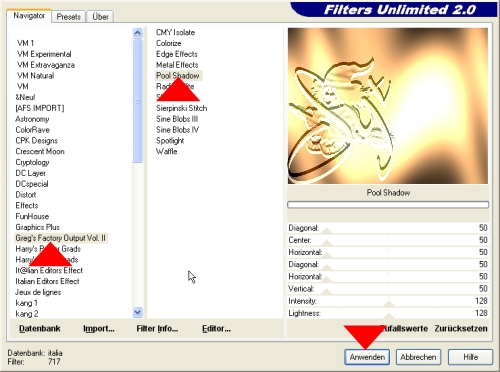Reset values with Zurücksetzen

(461, 329)
